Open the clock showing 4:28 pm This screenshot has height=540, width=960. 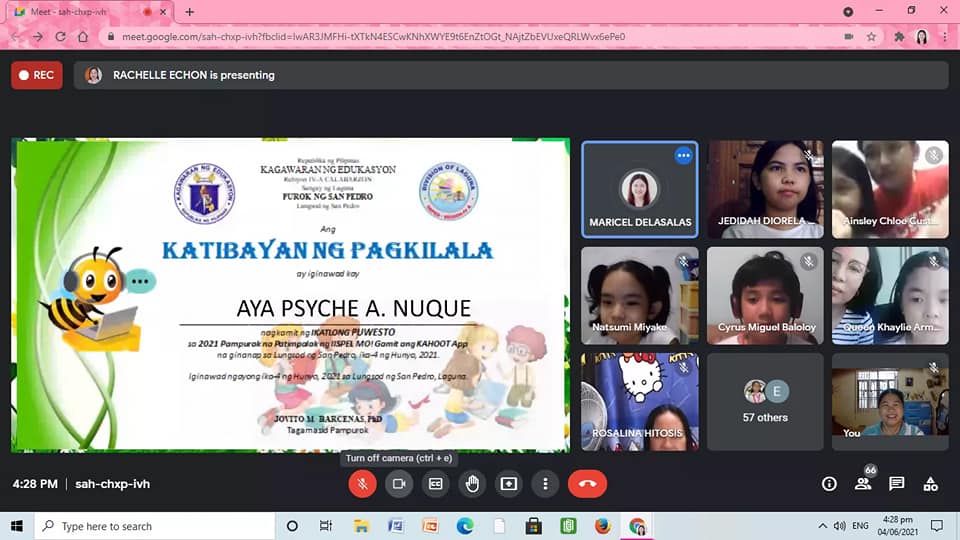[x=898, y=526]
